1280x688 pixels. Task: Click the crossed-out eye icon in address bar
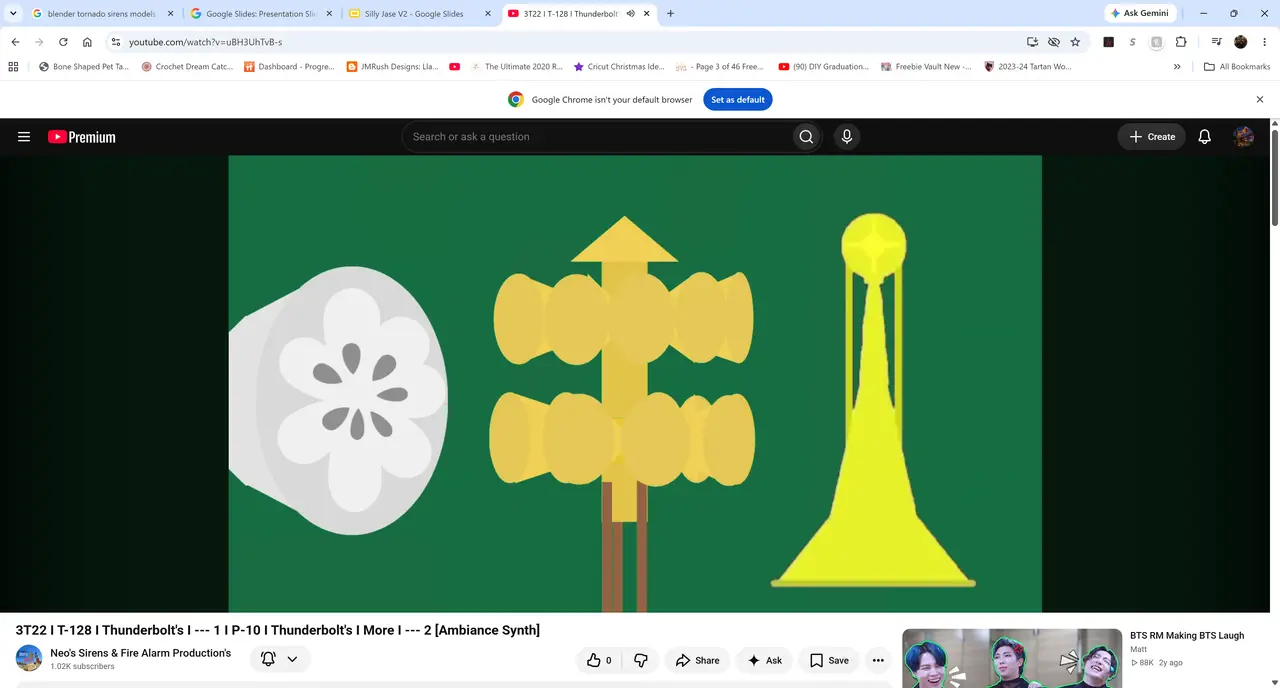pyautogui.click(x=1054, y=42)
